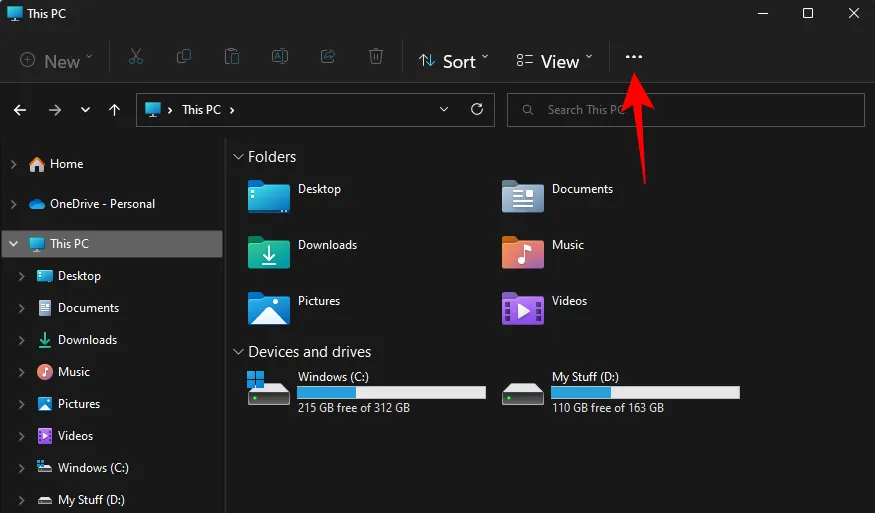Go up one directory level
The height and width of the screenshot is (513, 875).
click(x=115, y=110)
